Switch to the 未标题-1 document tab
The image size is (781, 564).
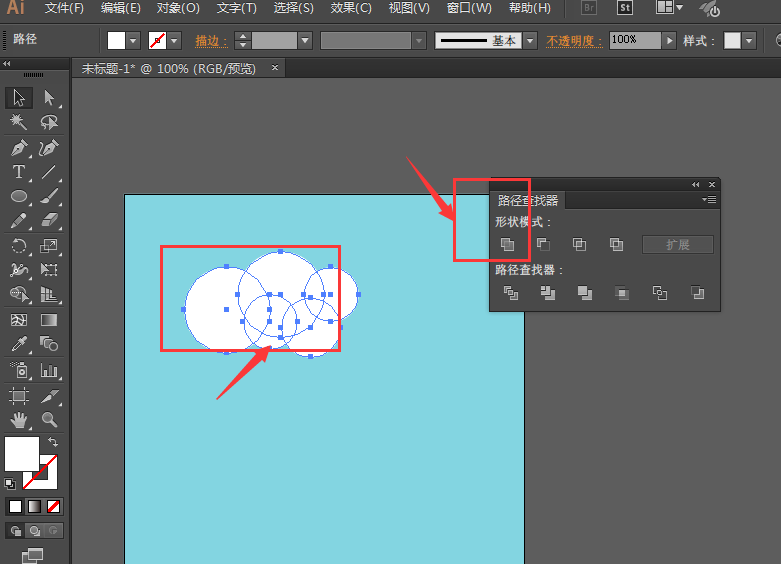pyautogui.click(x=169, y=68)
